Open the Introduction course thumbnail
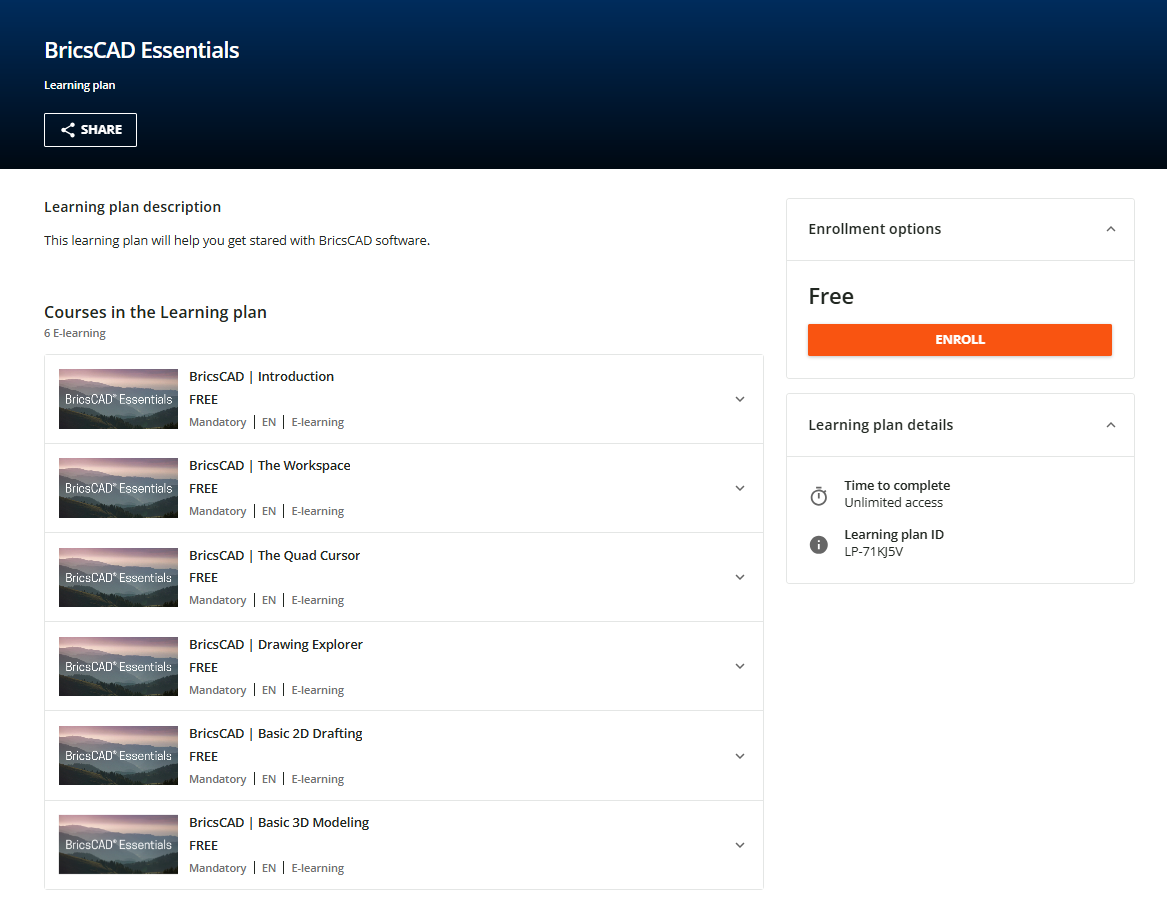This screenshot has width=1167, height=921. [x=118, y=399]
